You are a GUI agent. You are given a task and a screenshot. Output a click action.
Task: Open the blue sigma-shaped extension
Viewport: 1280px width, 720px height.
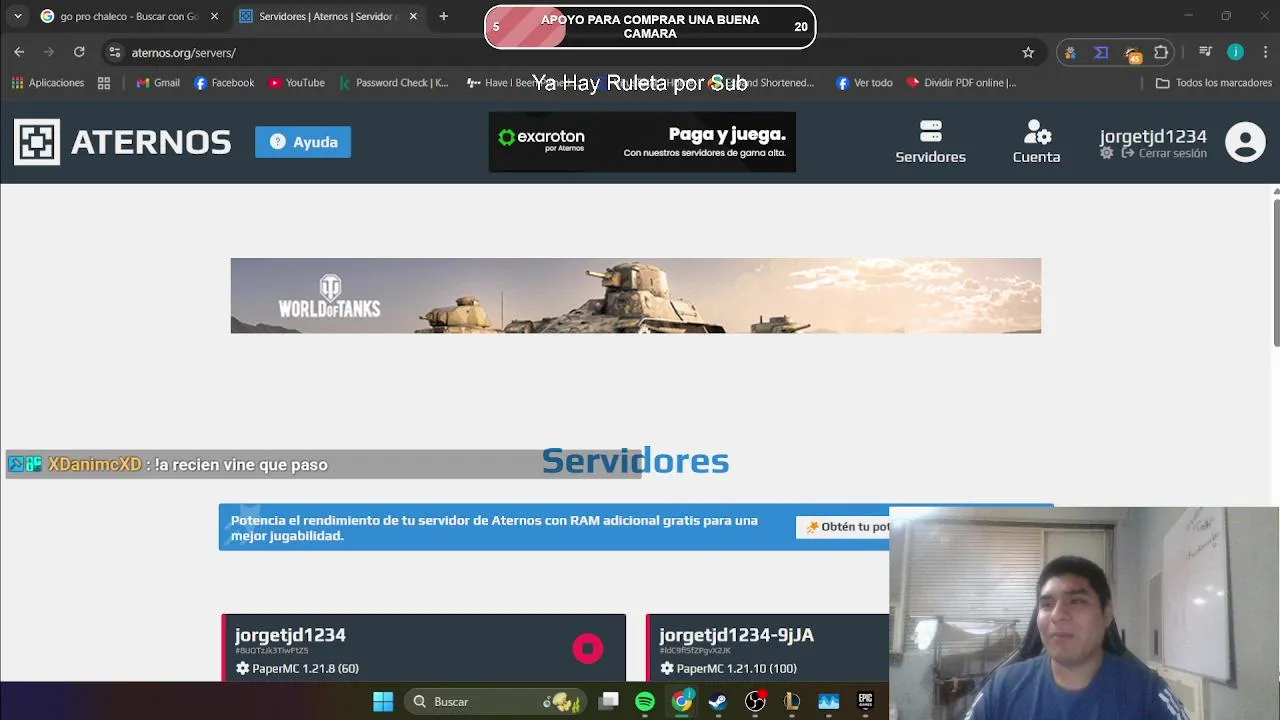1101,52
